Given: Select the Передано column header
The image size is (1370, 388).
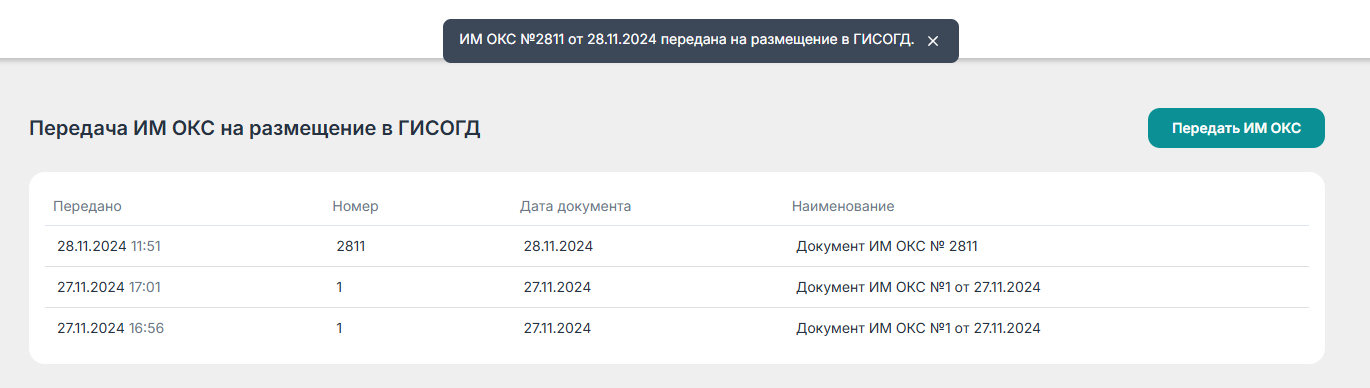Looking at the screenshot, I should (88, 206).
